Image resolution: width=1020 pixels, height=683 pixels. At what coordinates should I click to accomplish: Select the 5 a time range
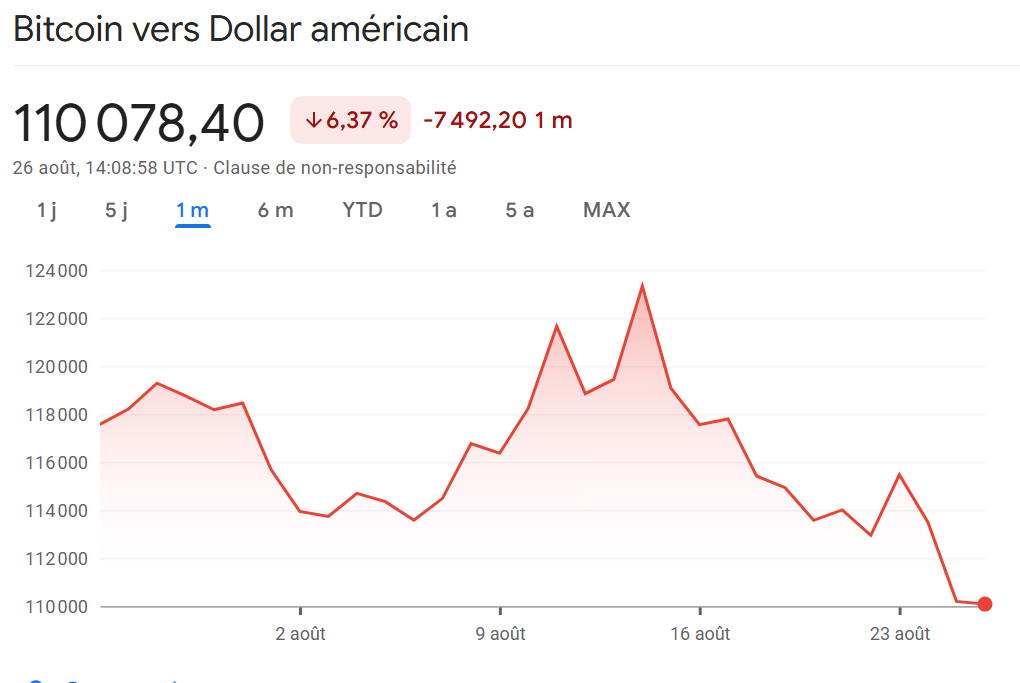click(519, 210)
